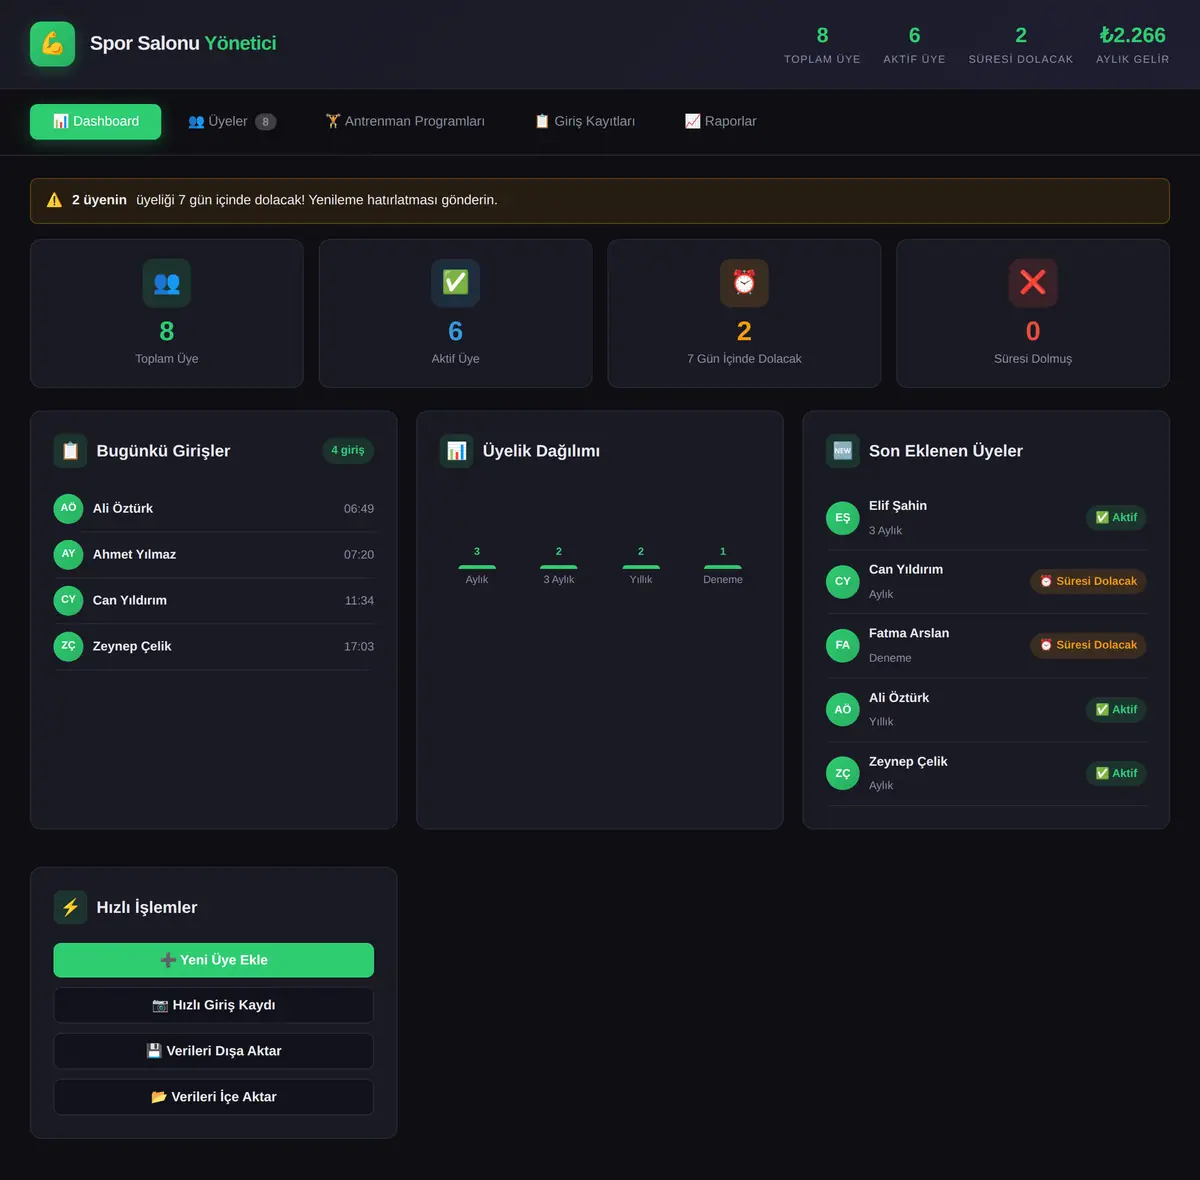This screenshot has height=1180, width=1200.
Task: Click the AÖ avatar in Bugünkü Girişler
Action: click(68, 508)
